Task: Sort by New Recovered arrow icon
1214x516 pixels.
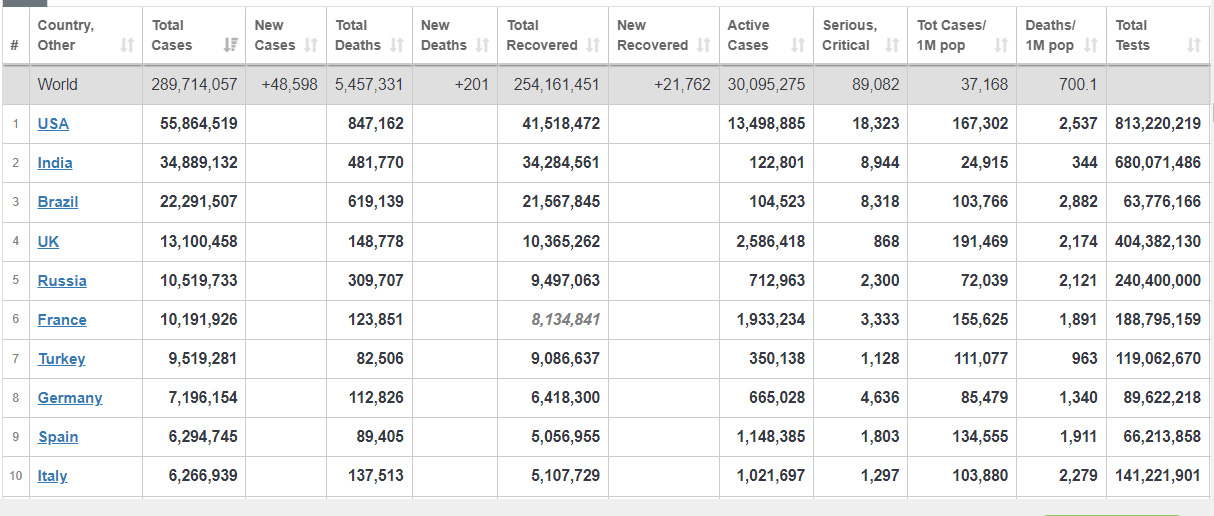Action: point(703,45)
